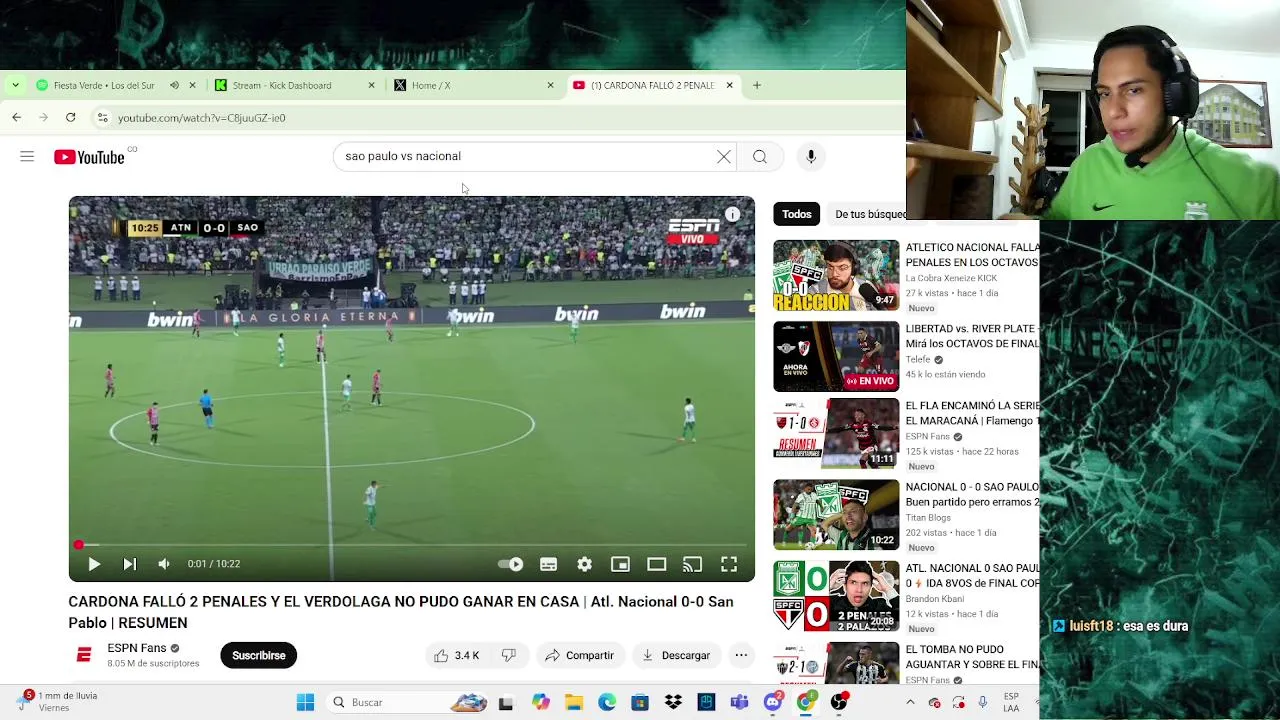Open Dropbox from taskbar
The image size is (1280, 720).
(x=673, y=702)
